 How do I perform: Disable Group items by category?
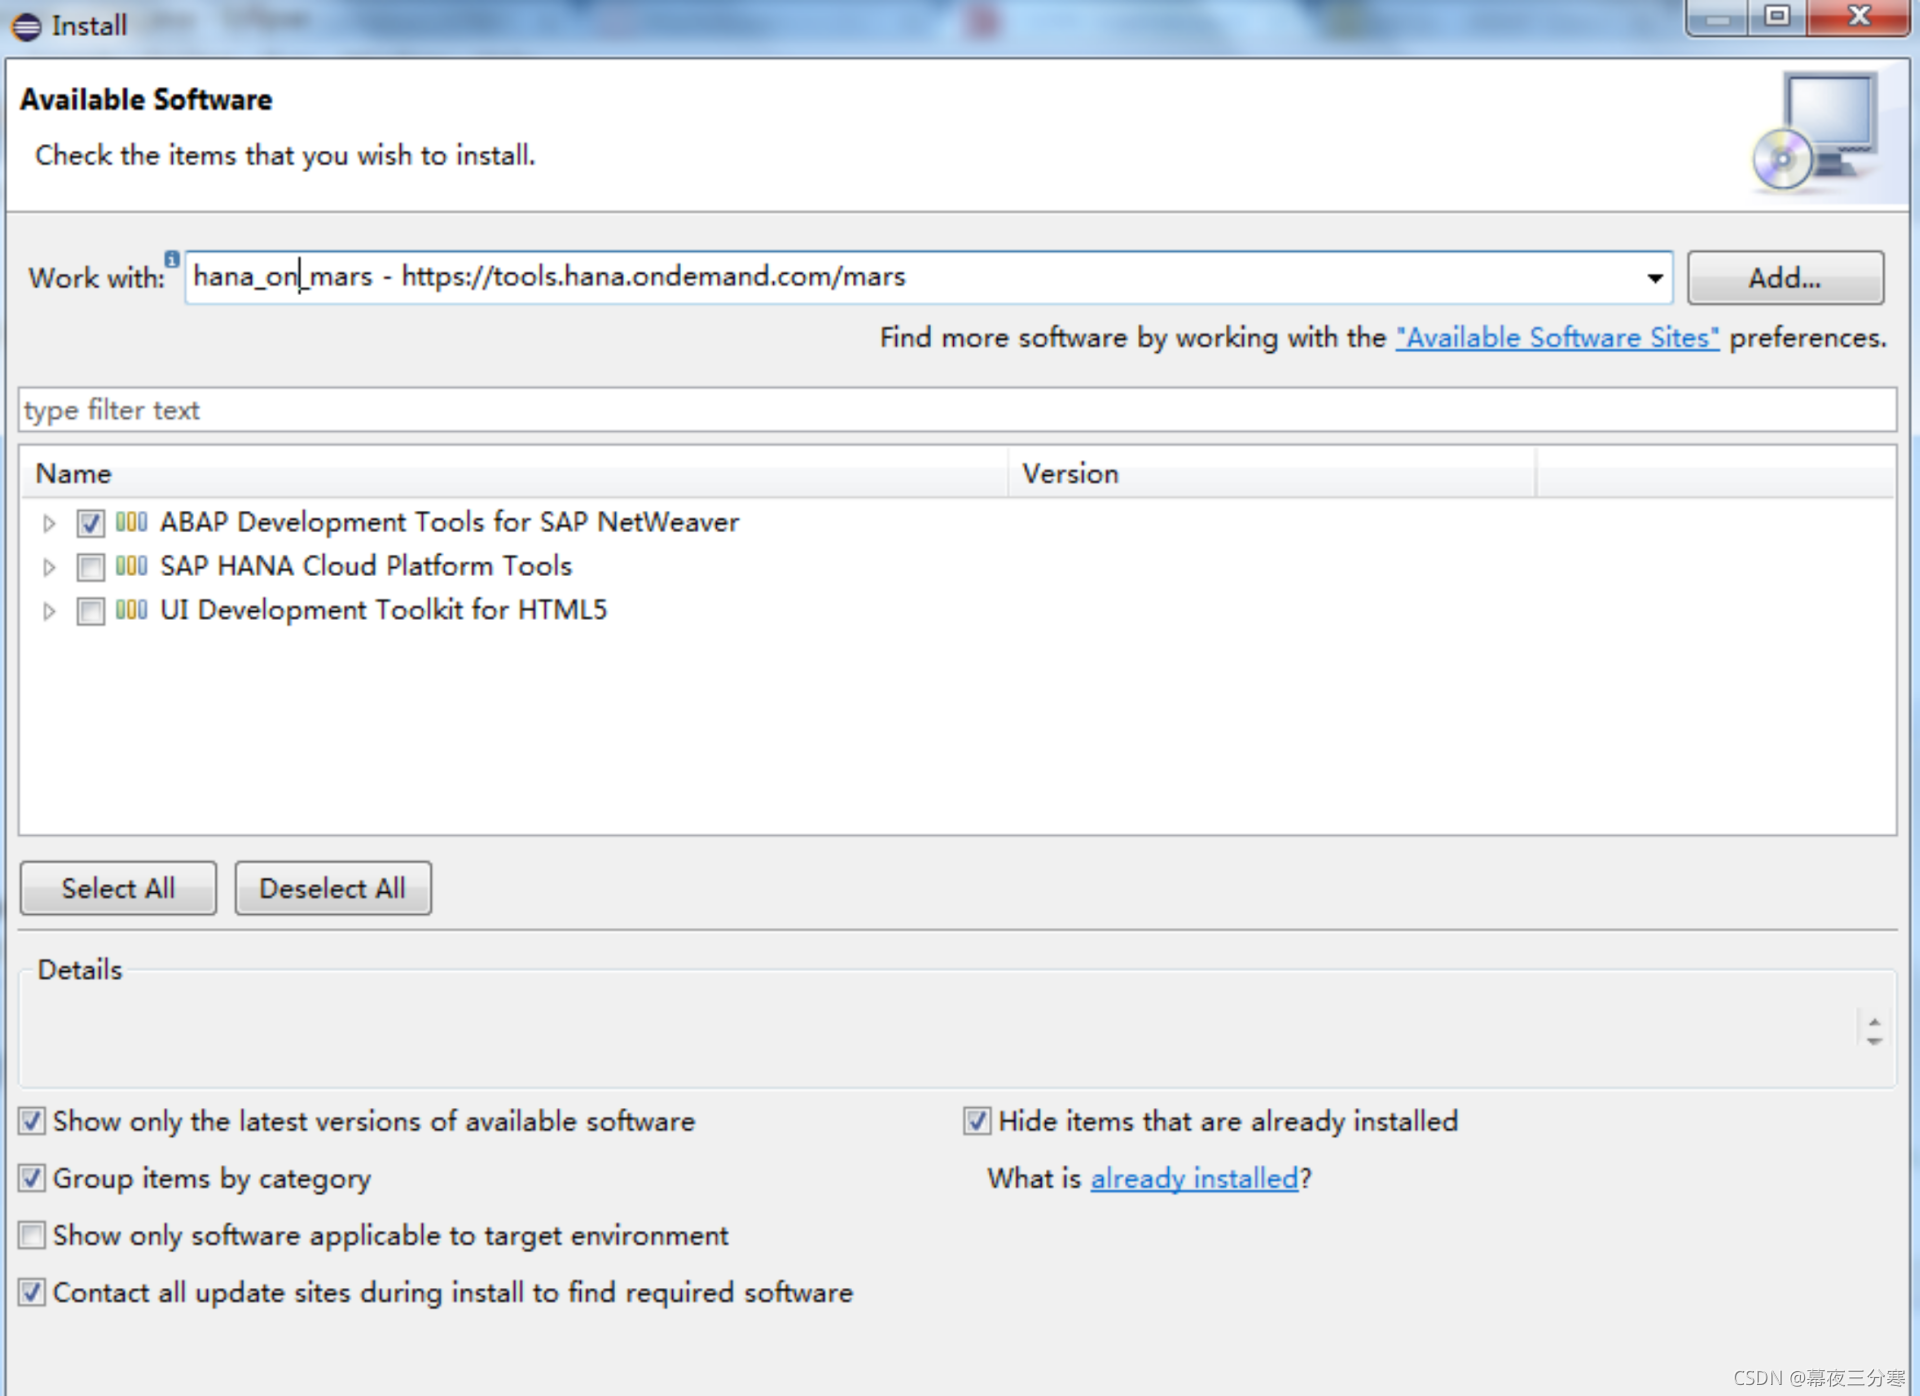pyautogui.click(x=31, y=1178)
